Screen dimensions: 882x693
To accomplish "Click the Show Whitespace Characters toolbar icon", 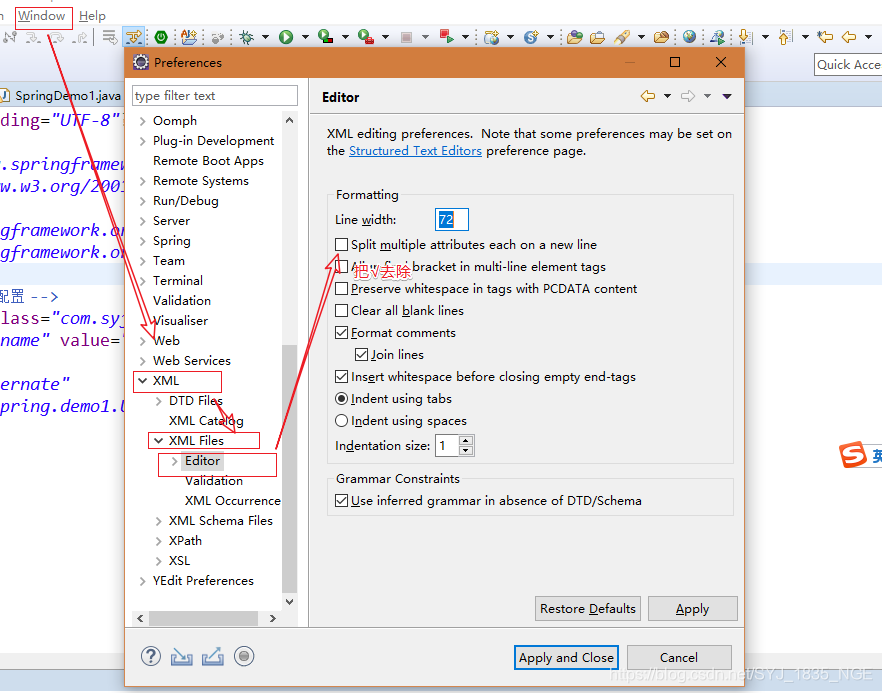I will (110, 37).
